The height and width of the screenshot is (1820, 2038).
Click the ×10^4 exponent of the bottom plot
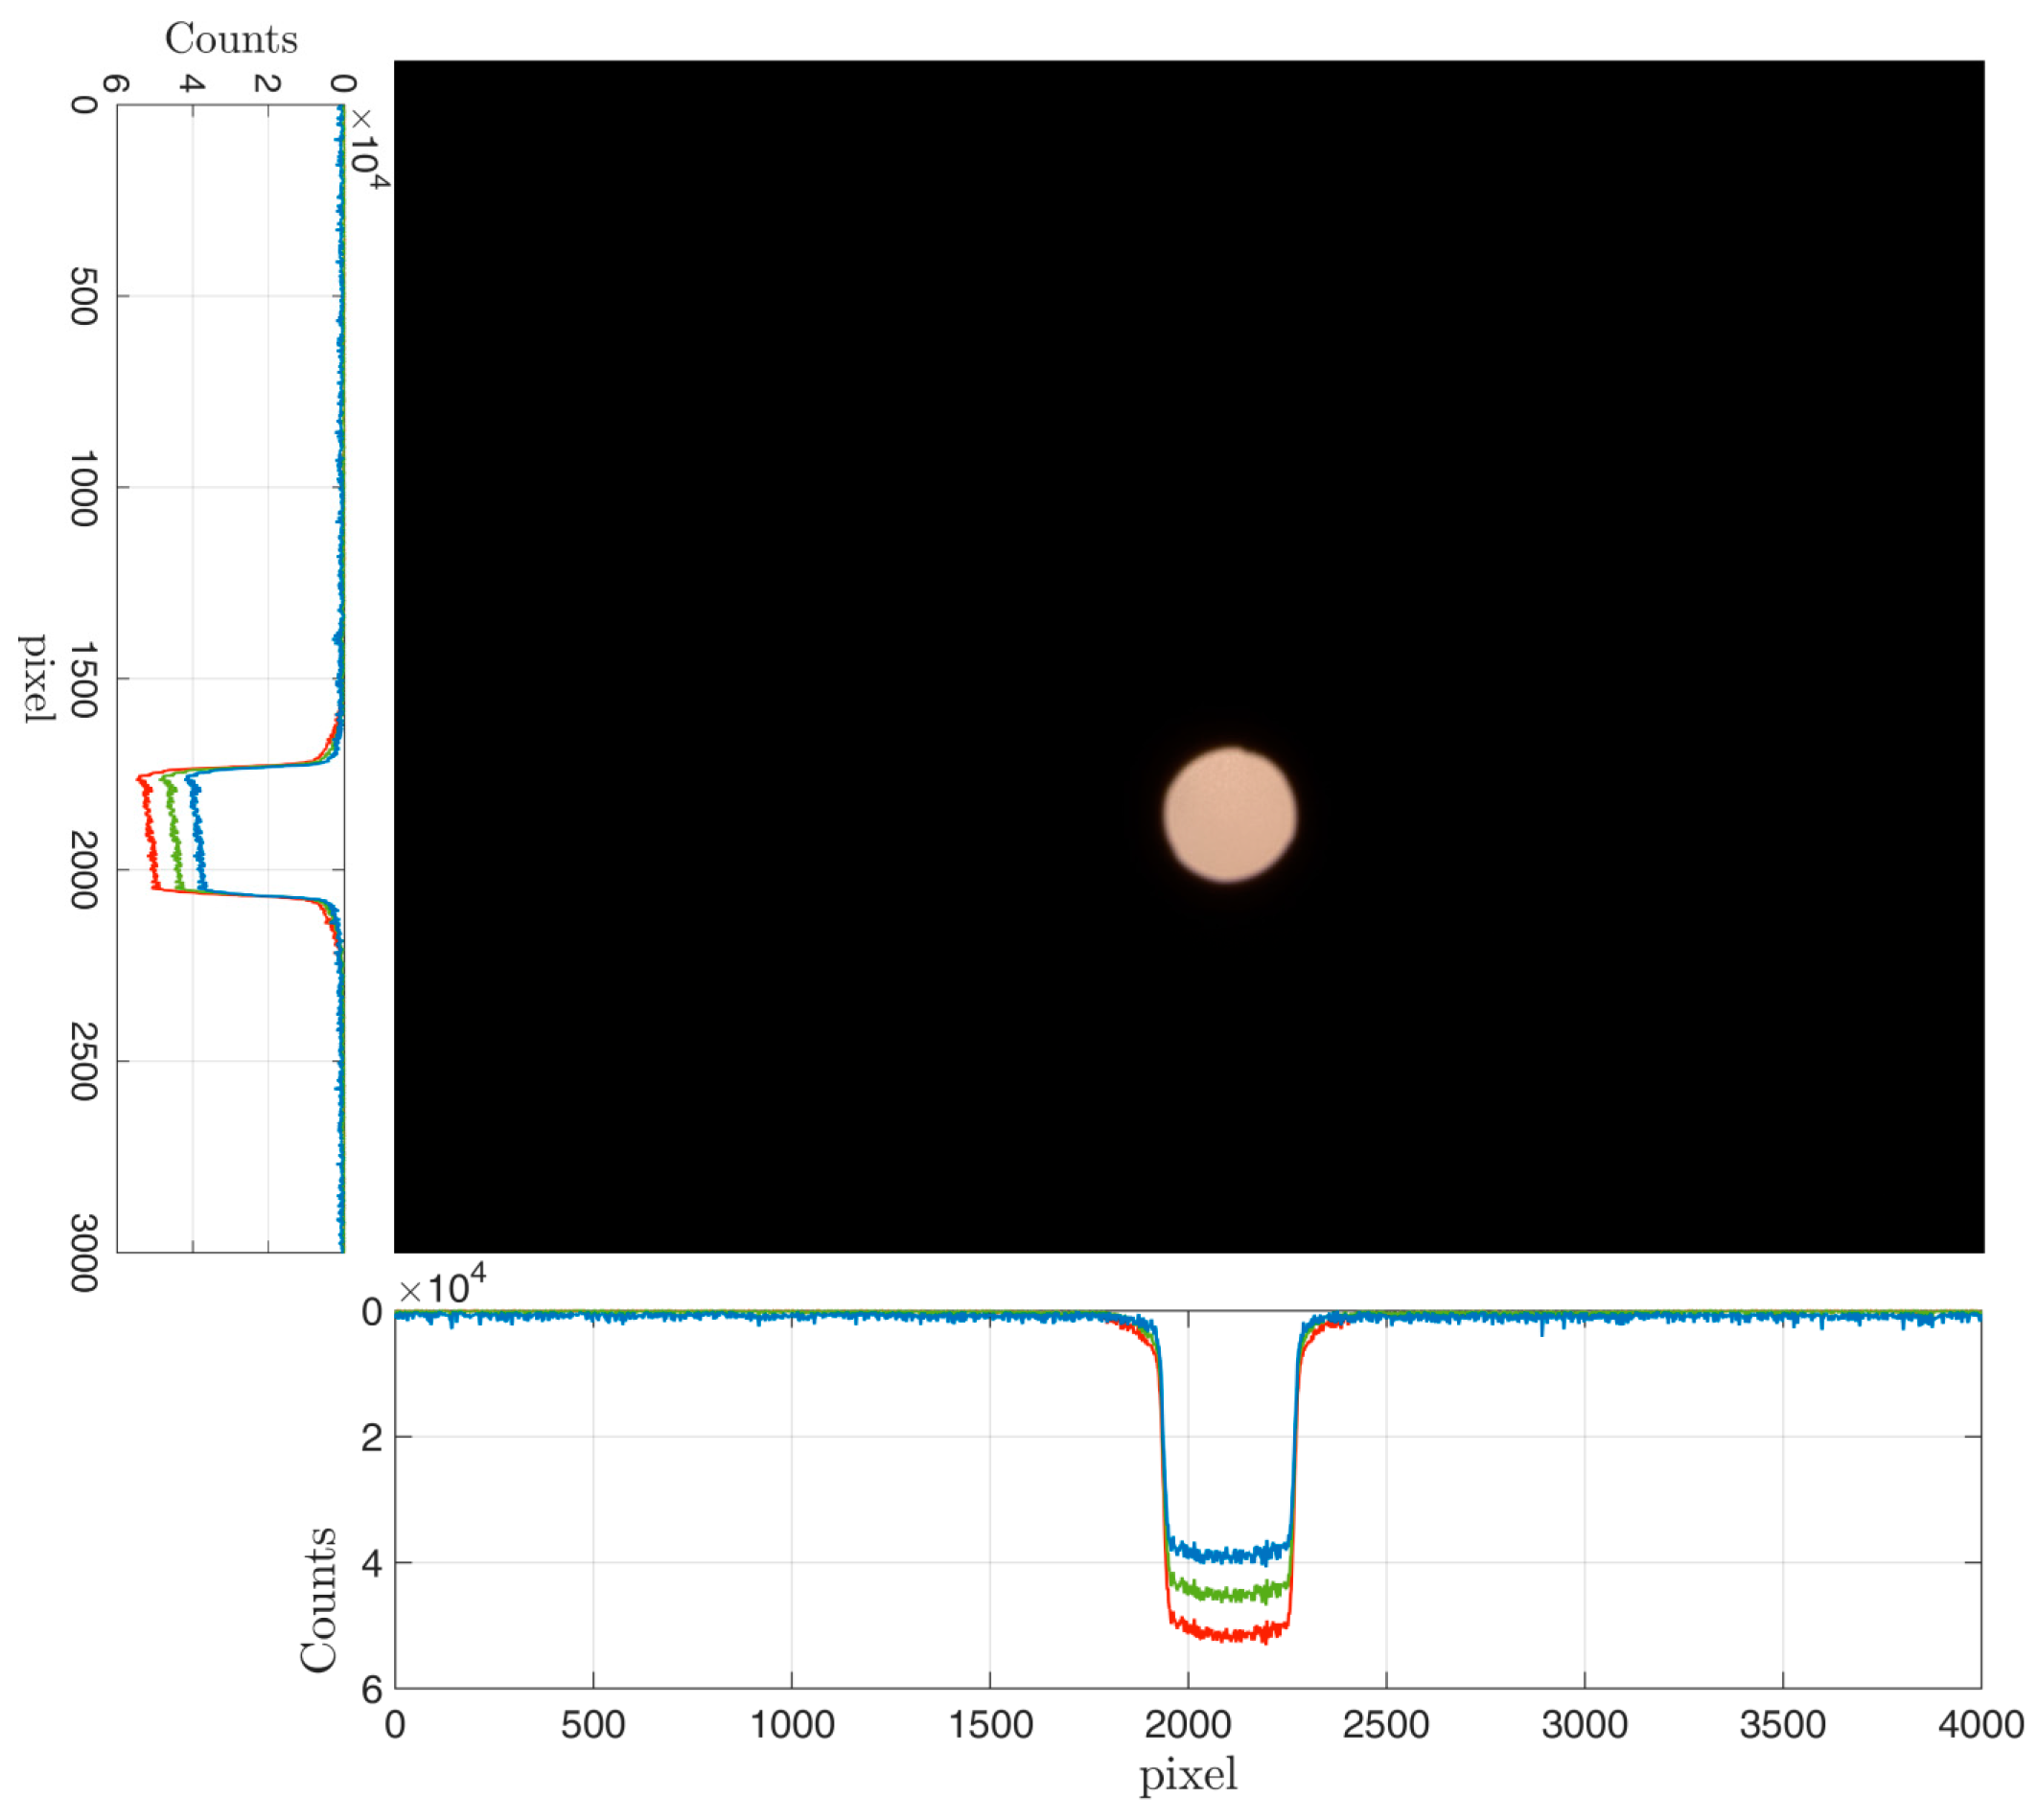[x=442, y=1285]
